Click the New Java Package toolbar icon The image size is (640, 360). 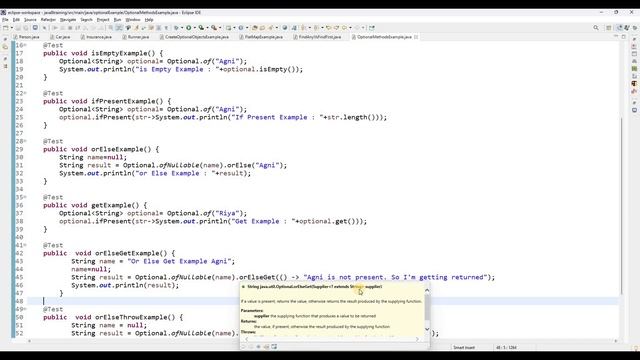coord(229,28)
